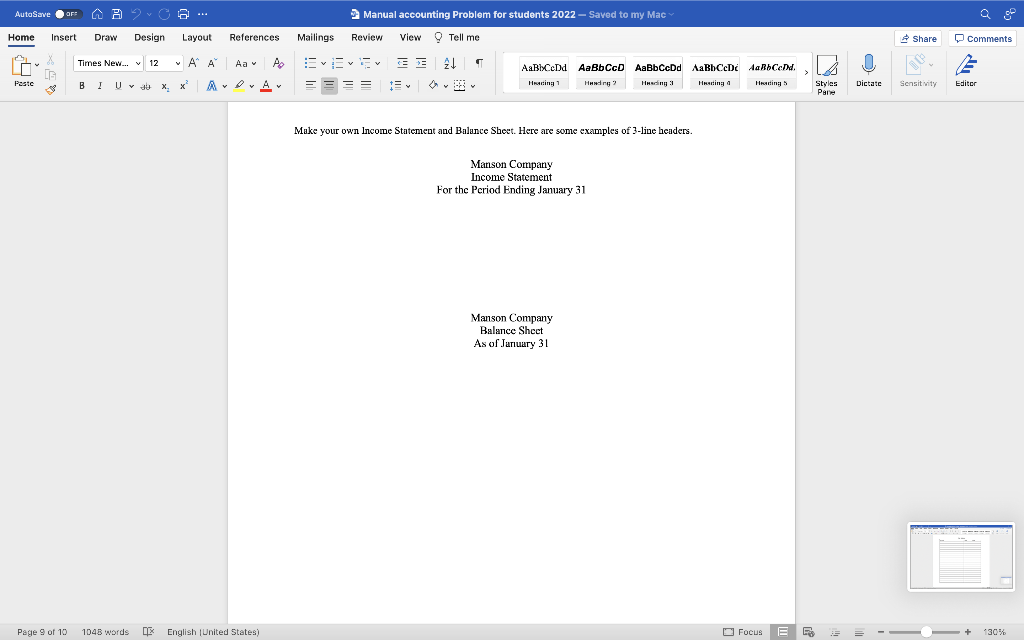Toggle center alignment
This screenshot has width=1024, height=640.
click(329, 86)
